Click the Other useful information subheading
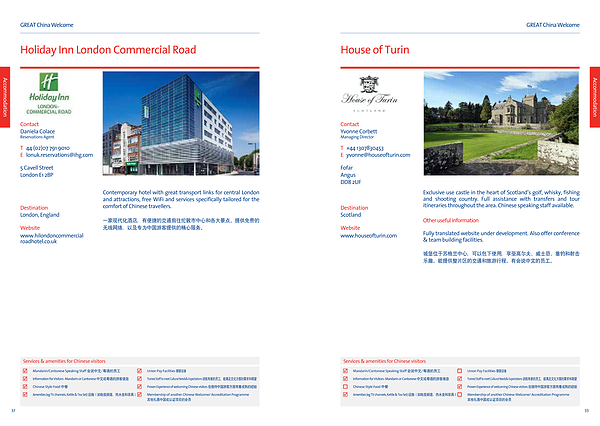Image resolution: width=600 pixels, height=426 pixels. [x=451, y=220]
